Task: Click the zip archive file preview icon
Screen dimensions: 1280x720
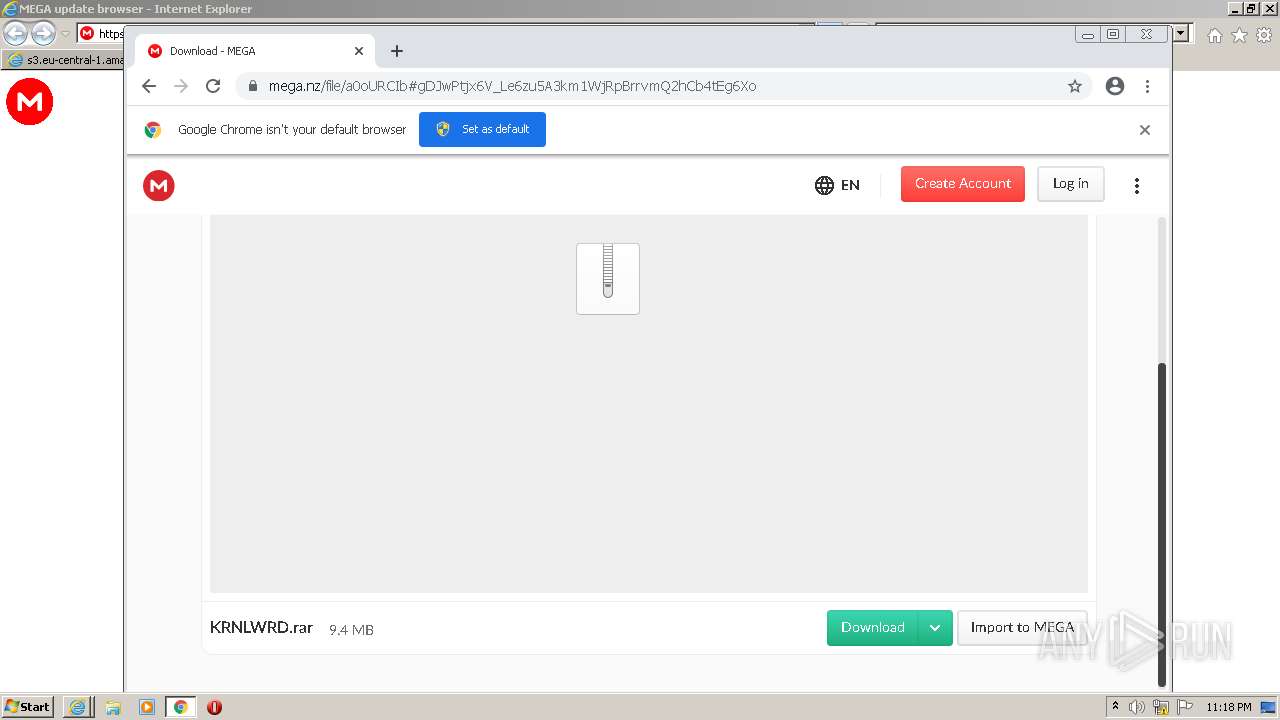Action: (x=608, y=279)
